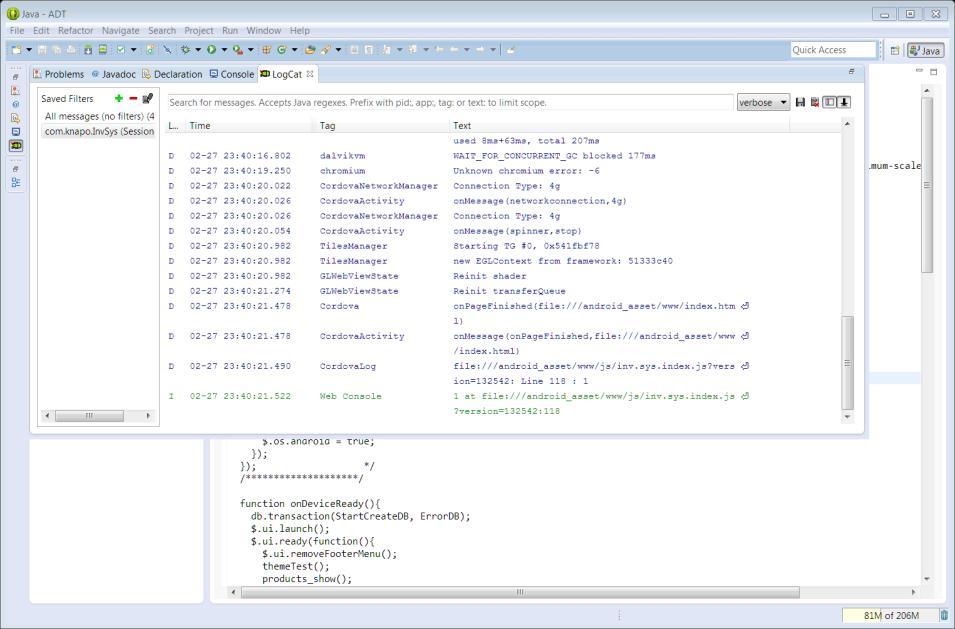Click the Text column header
The width and height of the screenshot is (955, 629).
[619, 125]
